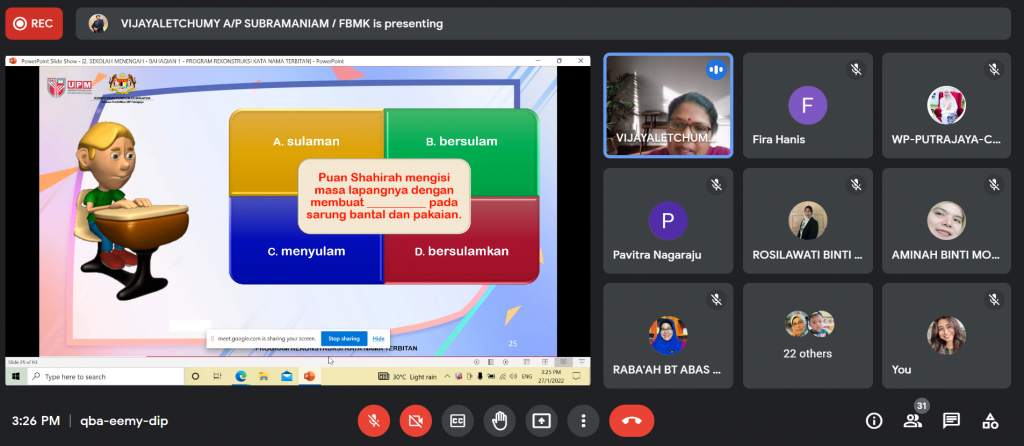Image resolution: width=1024 pixels, height=446 pixels.
Task: Open the chat panel
Action: (951, 420)
